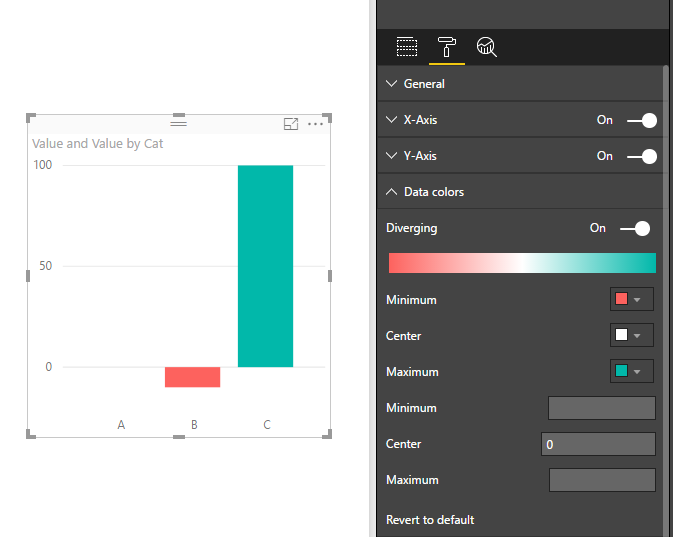The image size is (673, 537).
Task: Click x-axis label A
Action: (x=121, y=425)
